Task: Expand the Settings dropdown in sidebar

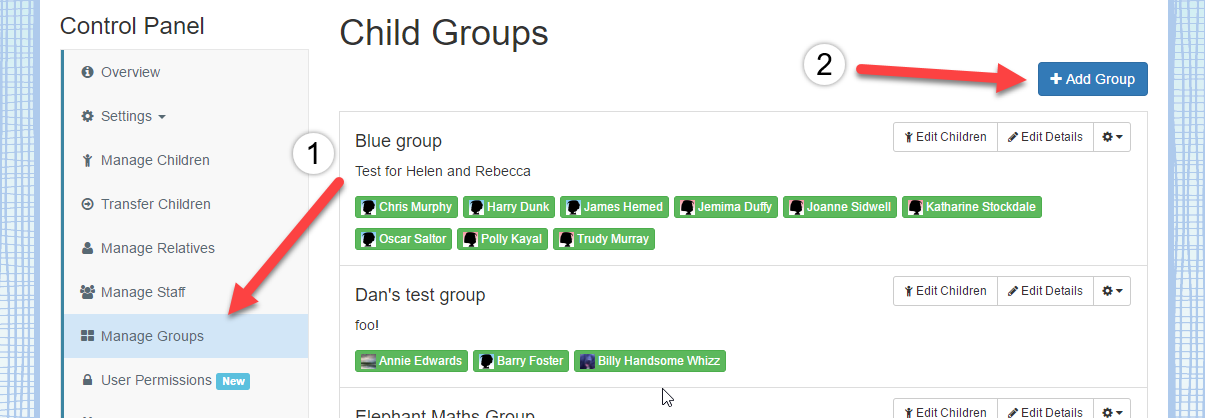Action: [x=186, y=116]
